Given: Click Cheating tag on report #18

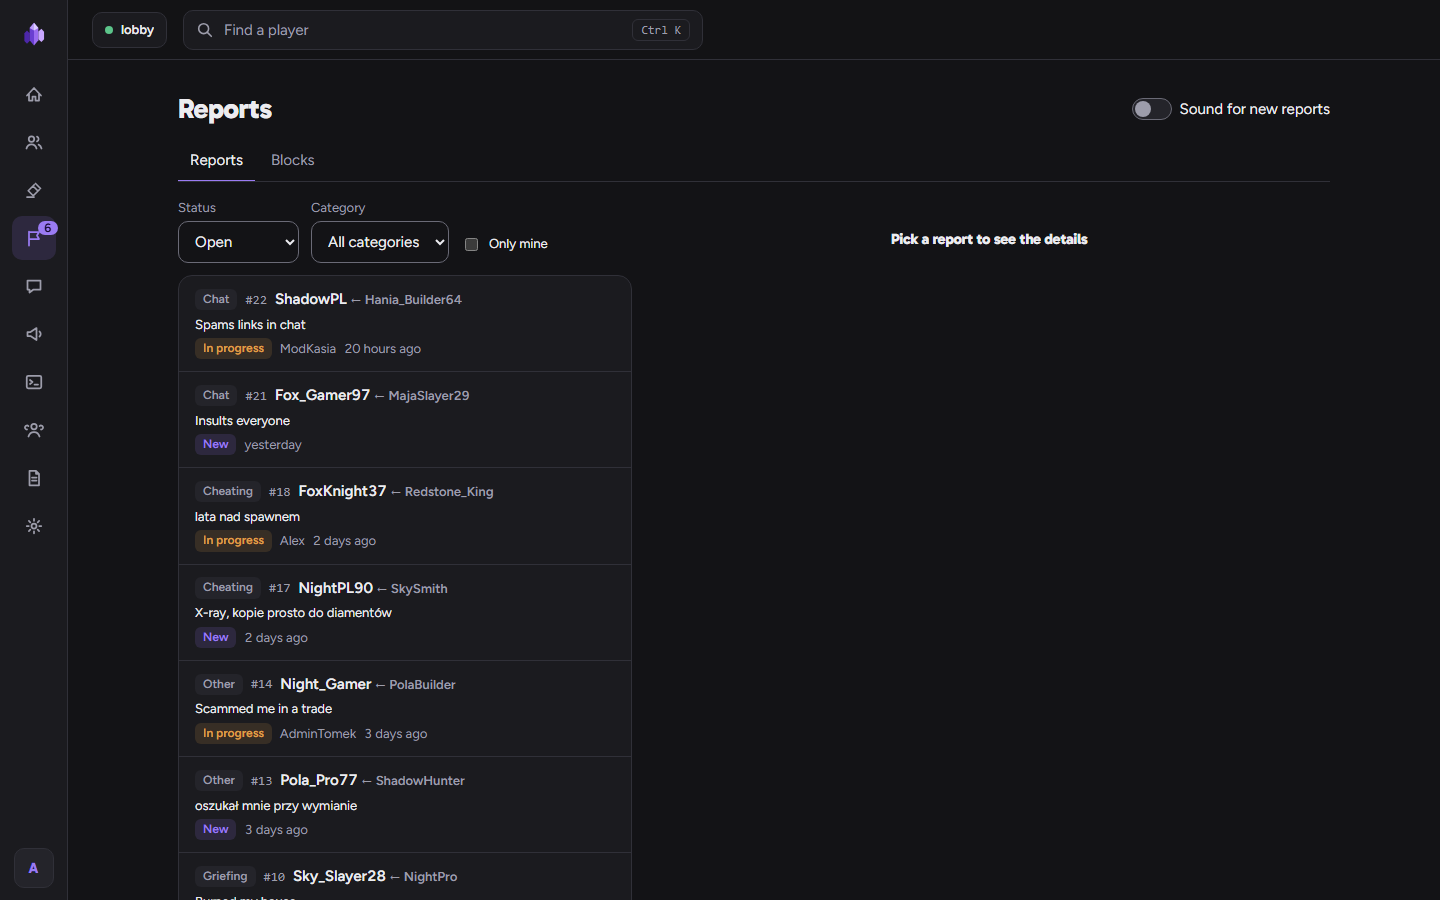Looking at the screenshot, I should pyautogui.click(x=228, y=491).
